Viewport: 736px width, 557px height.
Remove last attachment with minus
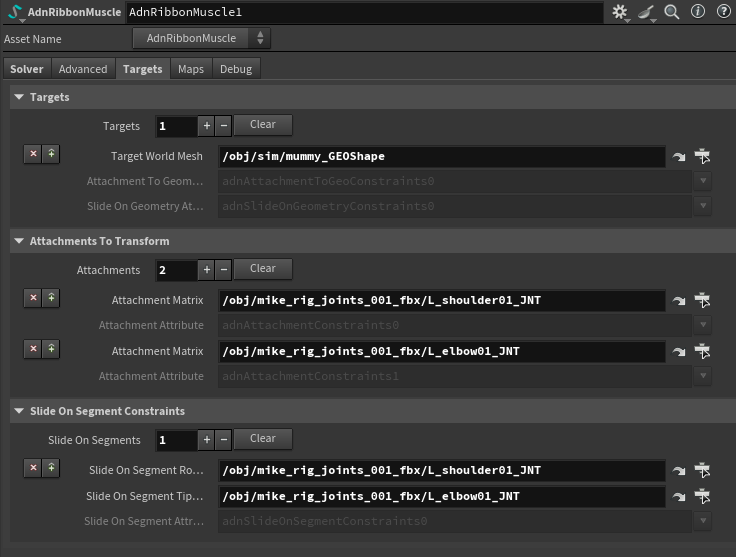[x=224, y=270]
